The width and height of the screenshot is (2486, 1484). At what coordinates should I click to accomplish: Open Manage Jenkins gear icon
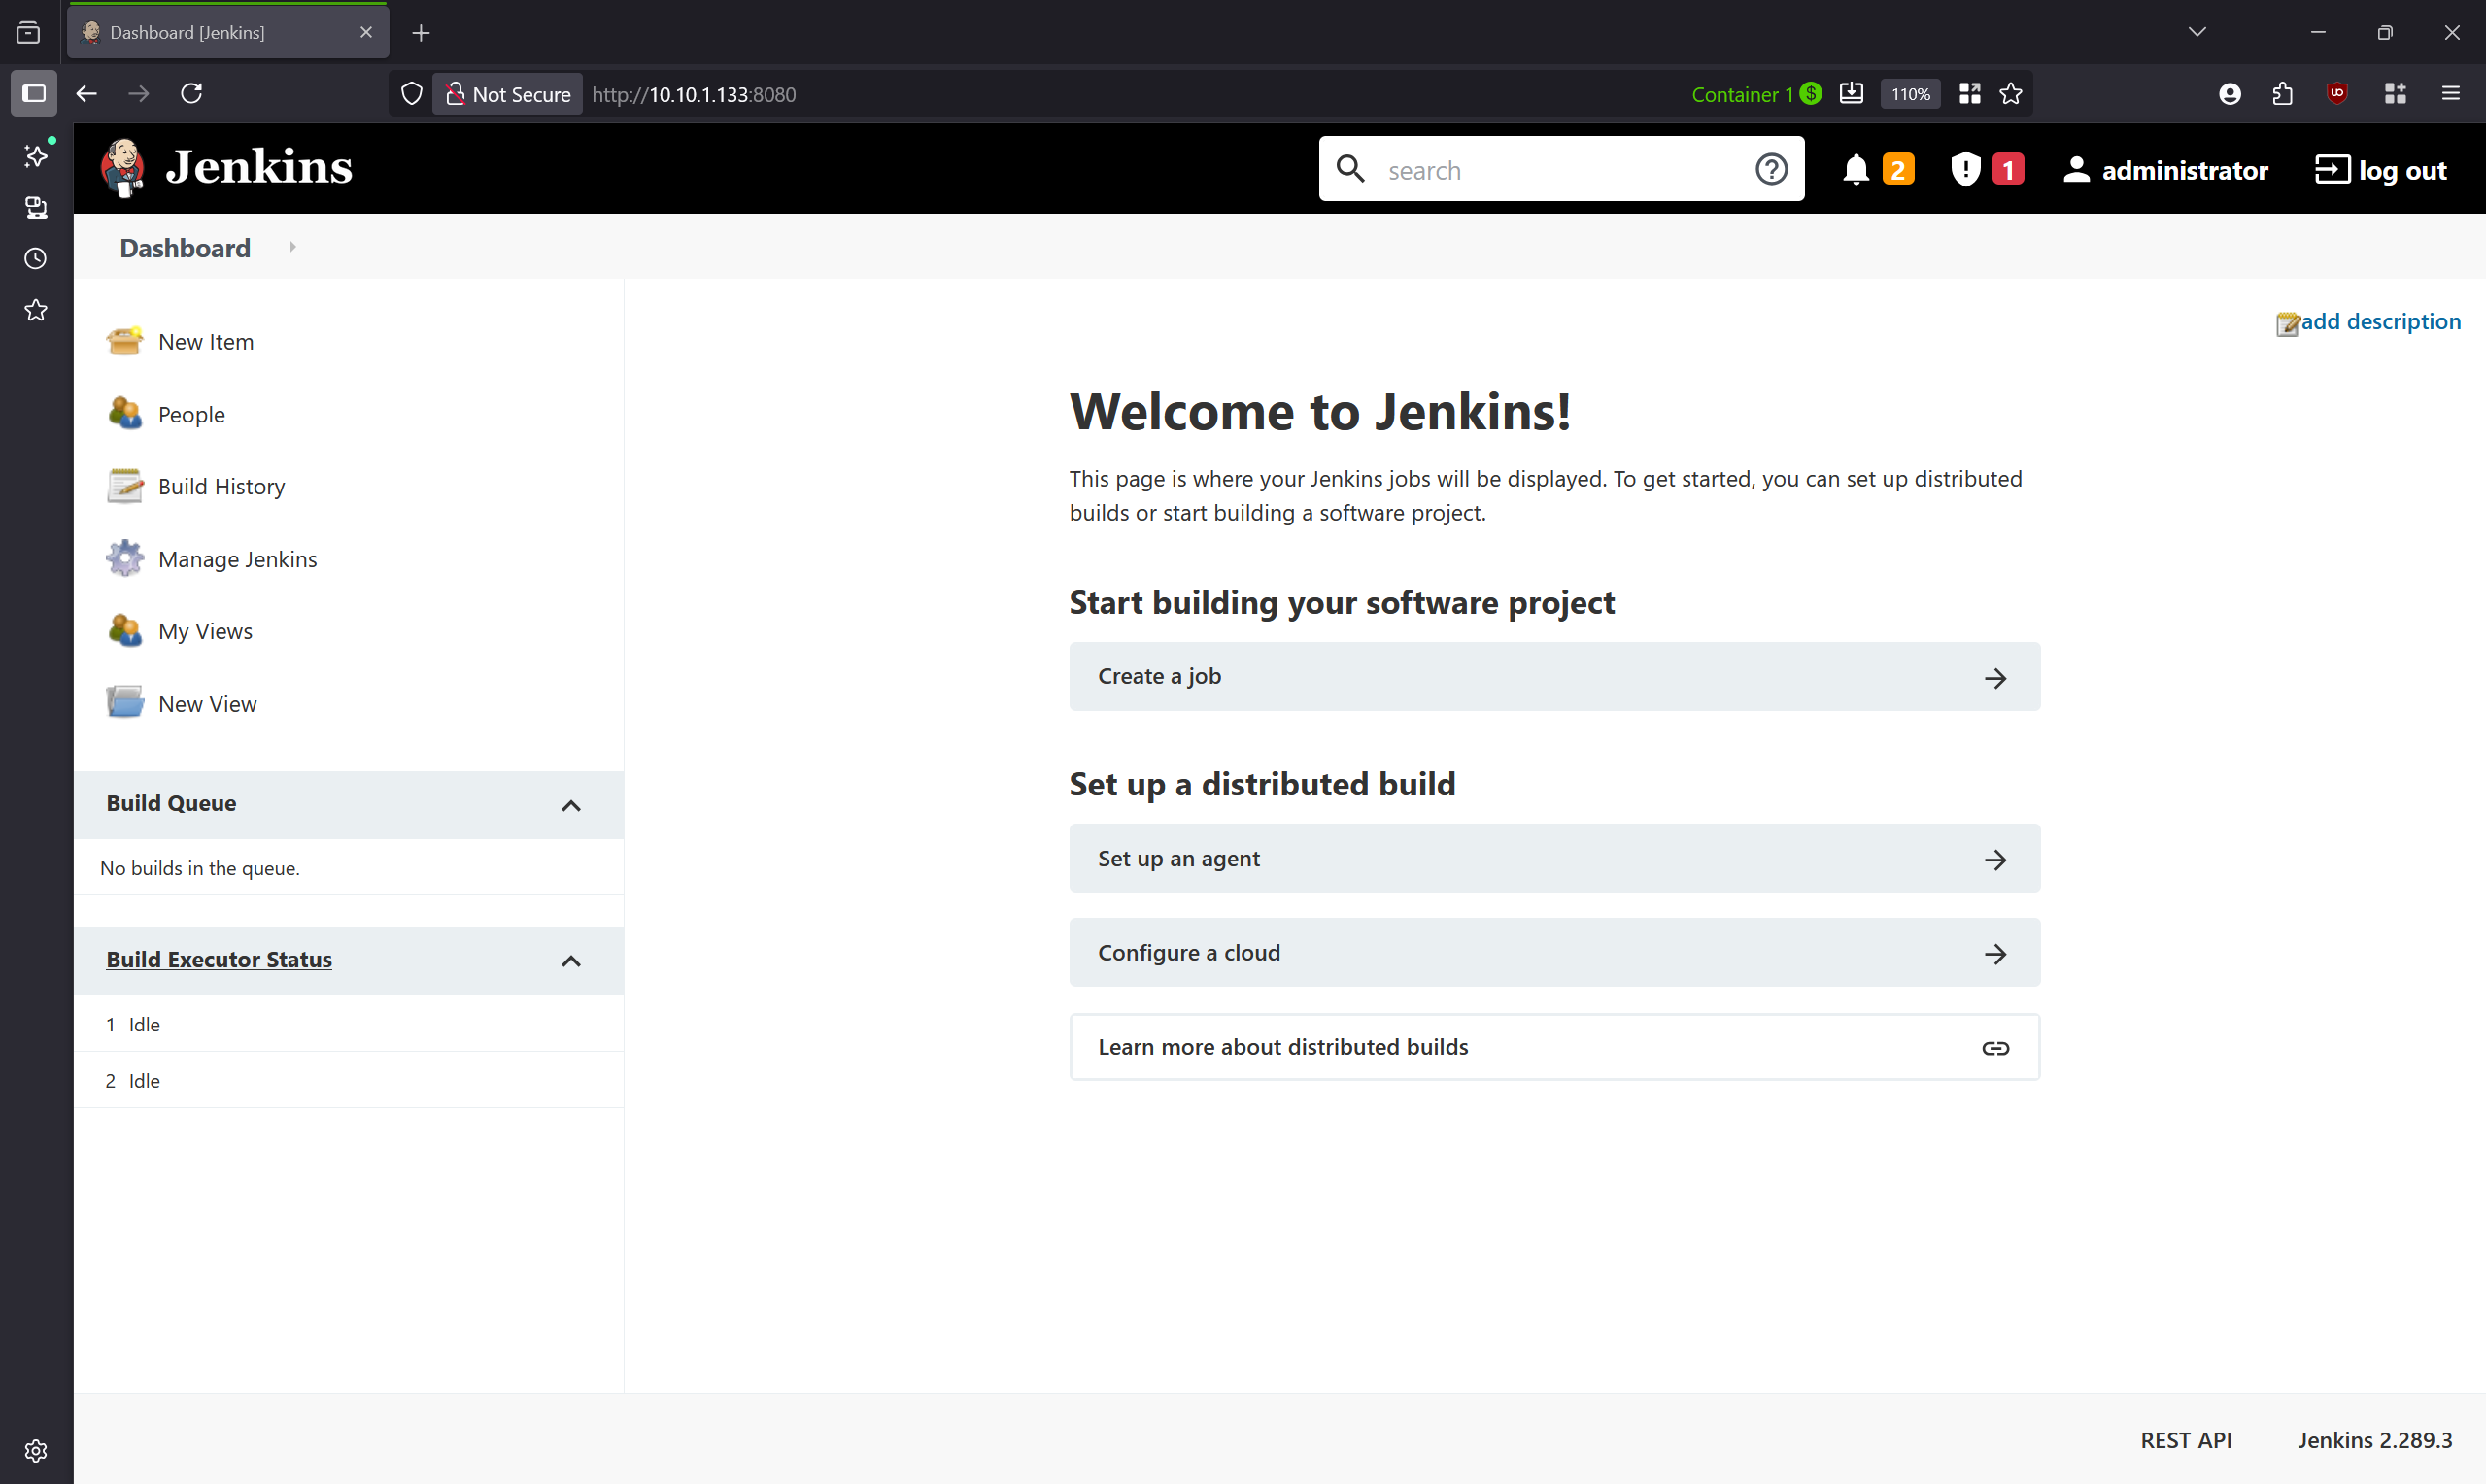[125, 558]
